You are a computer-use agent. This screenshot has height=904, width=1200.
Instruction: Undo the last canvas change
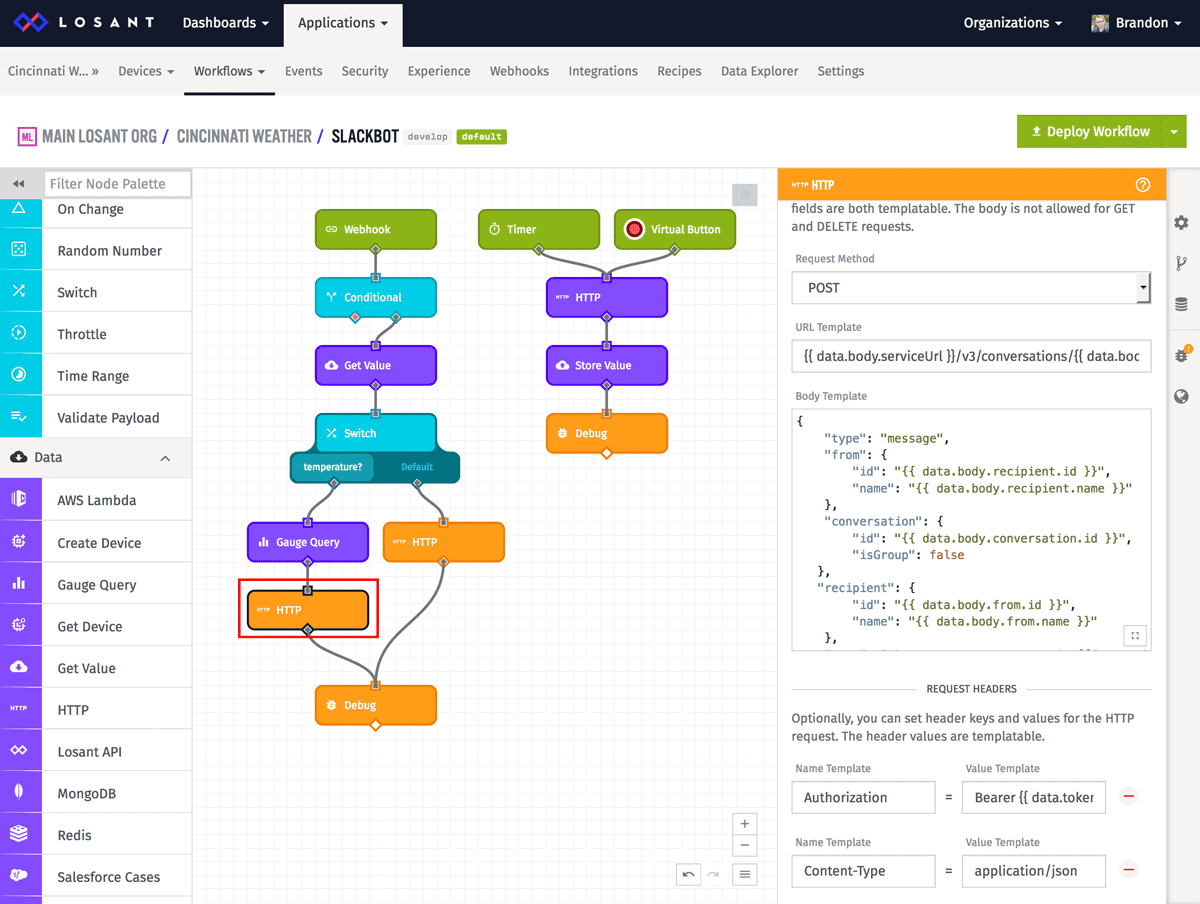tap(688, 874)
